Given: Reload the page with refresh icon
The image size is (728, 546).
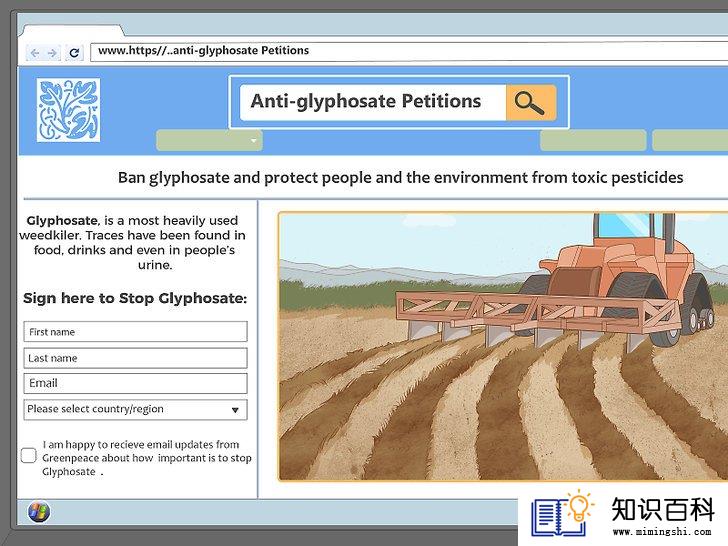Looking at the screenshot, I should point(74,53).
